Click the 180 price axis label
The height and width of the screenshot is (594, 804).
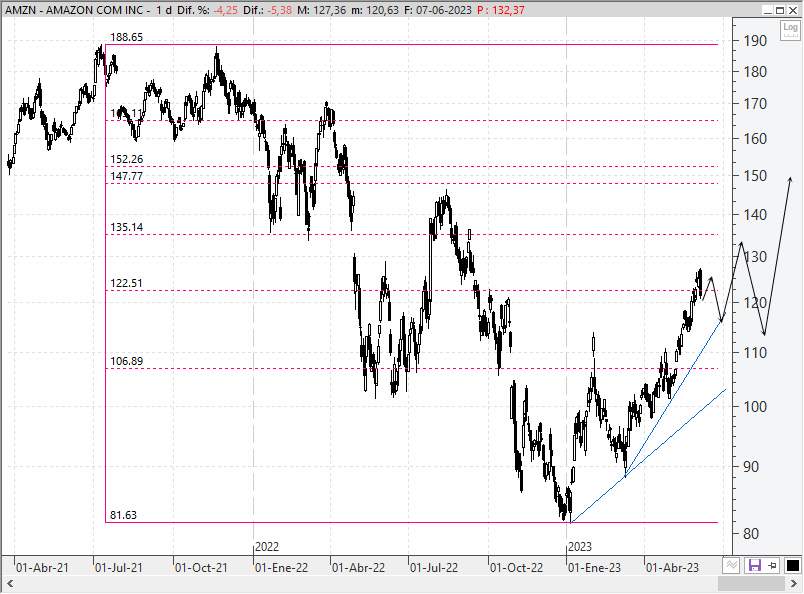click(755, 72)
